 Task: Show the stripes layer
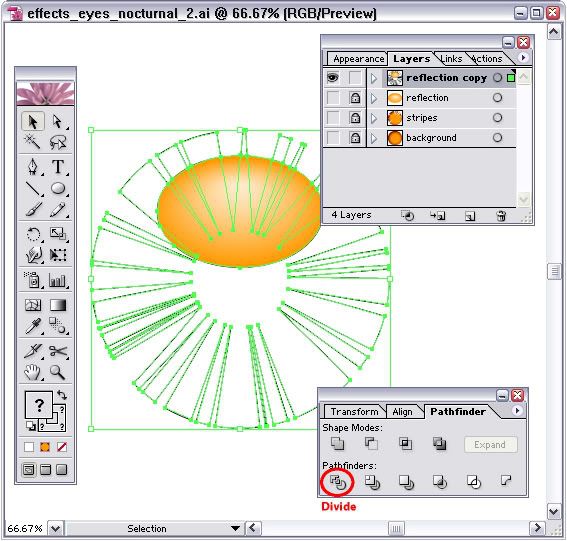point(333,118)
